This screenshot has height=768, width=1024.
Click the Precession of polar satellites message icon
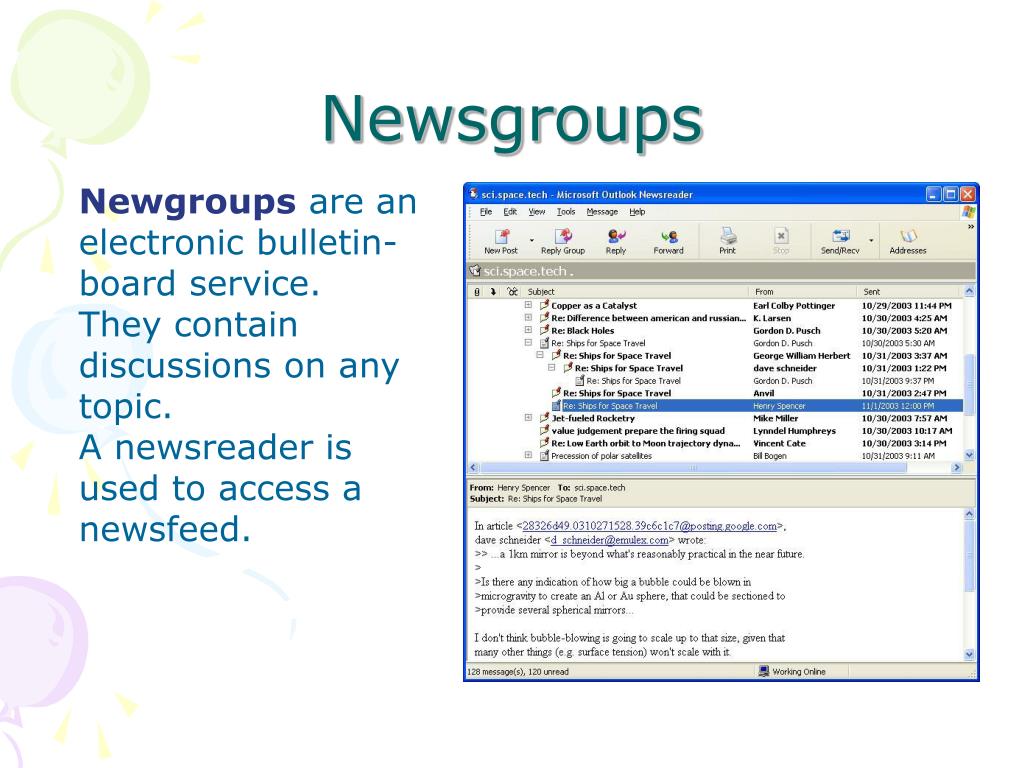[544, 455]
